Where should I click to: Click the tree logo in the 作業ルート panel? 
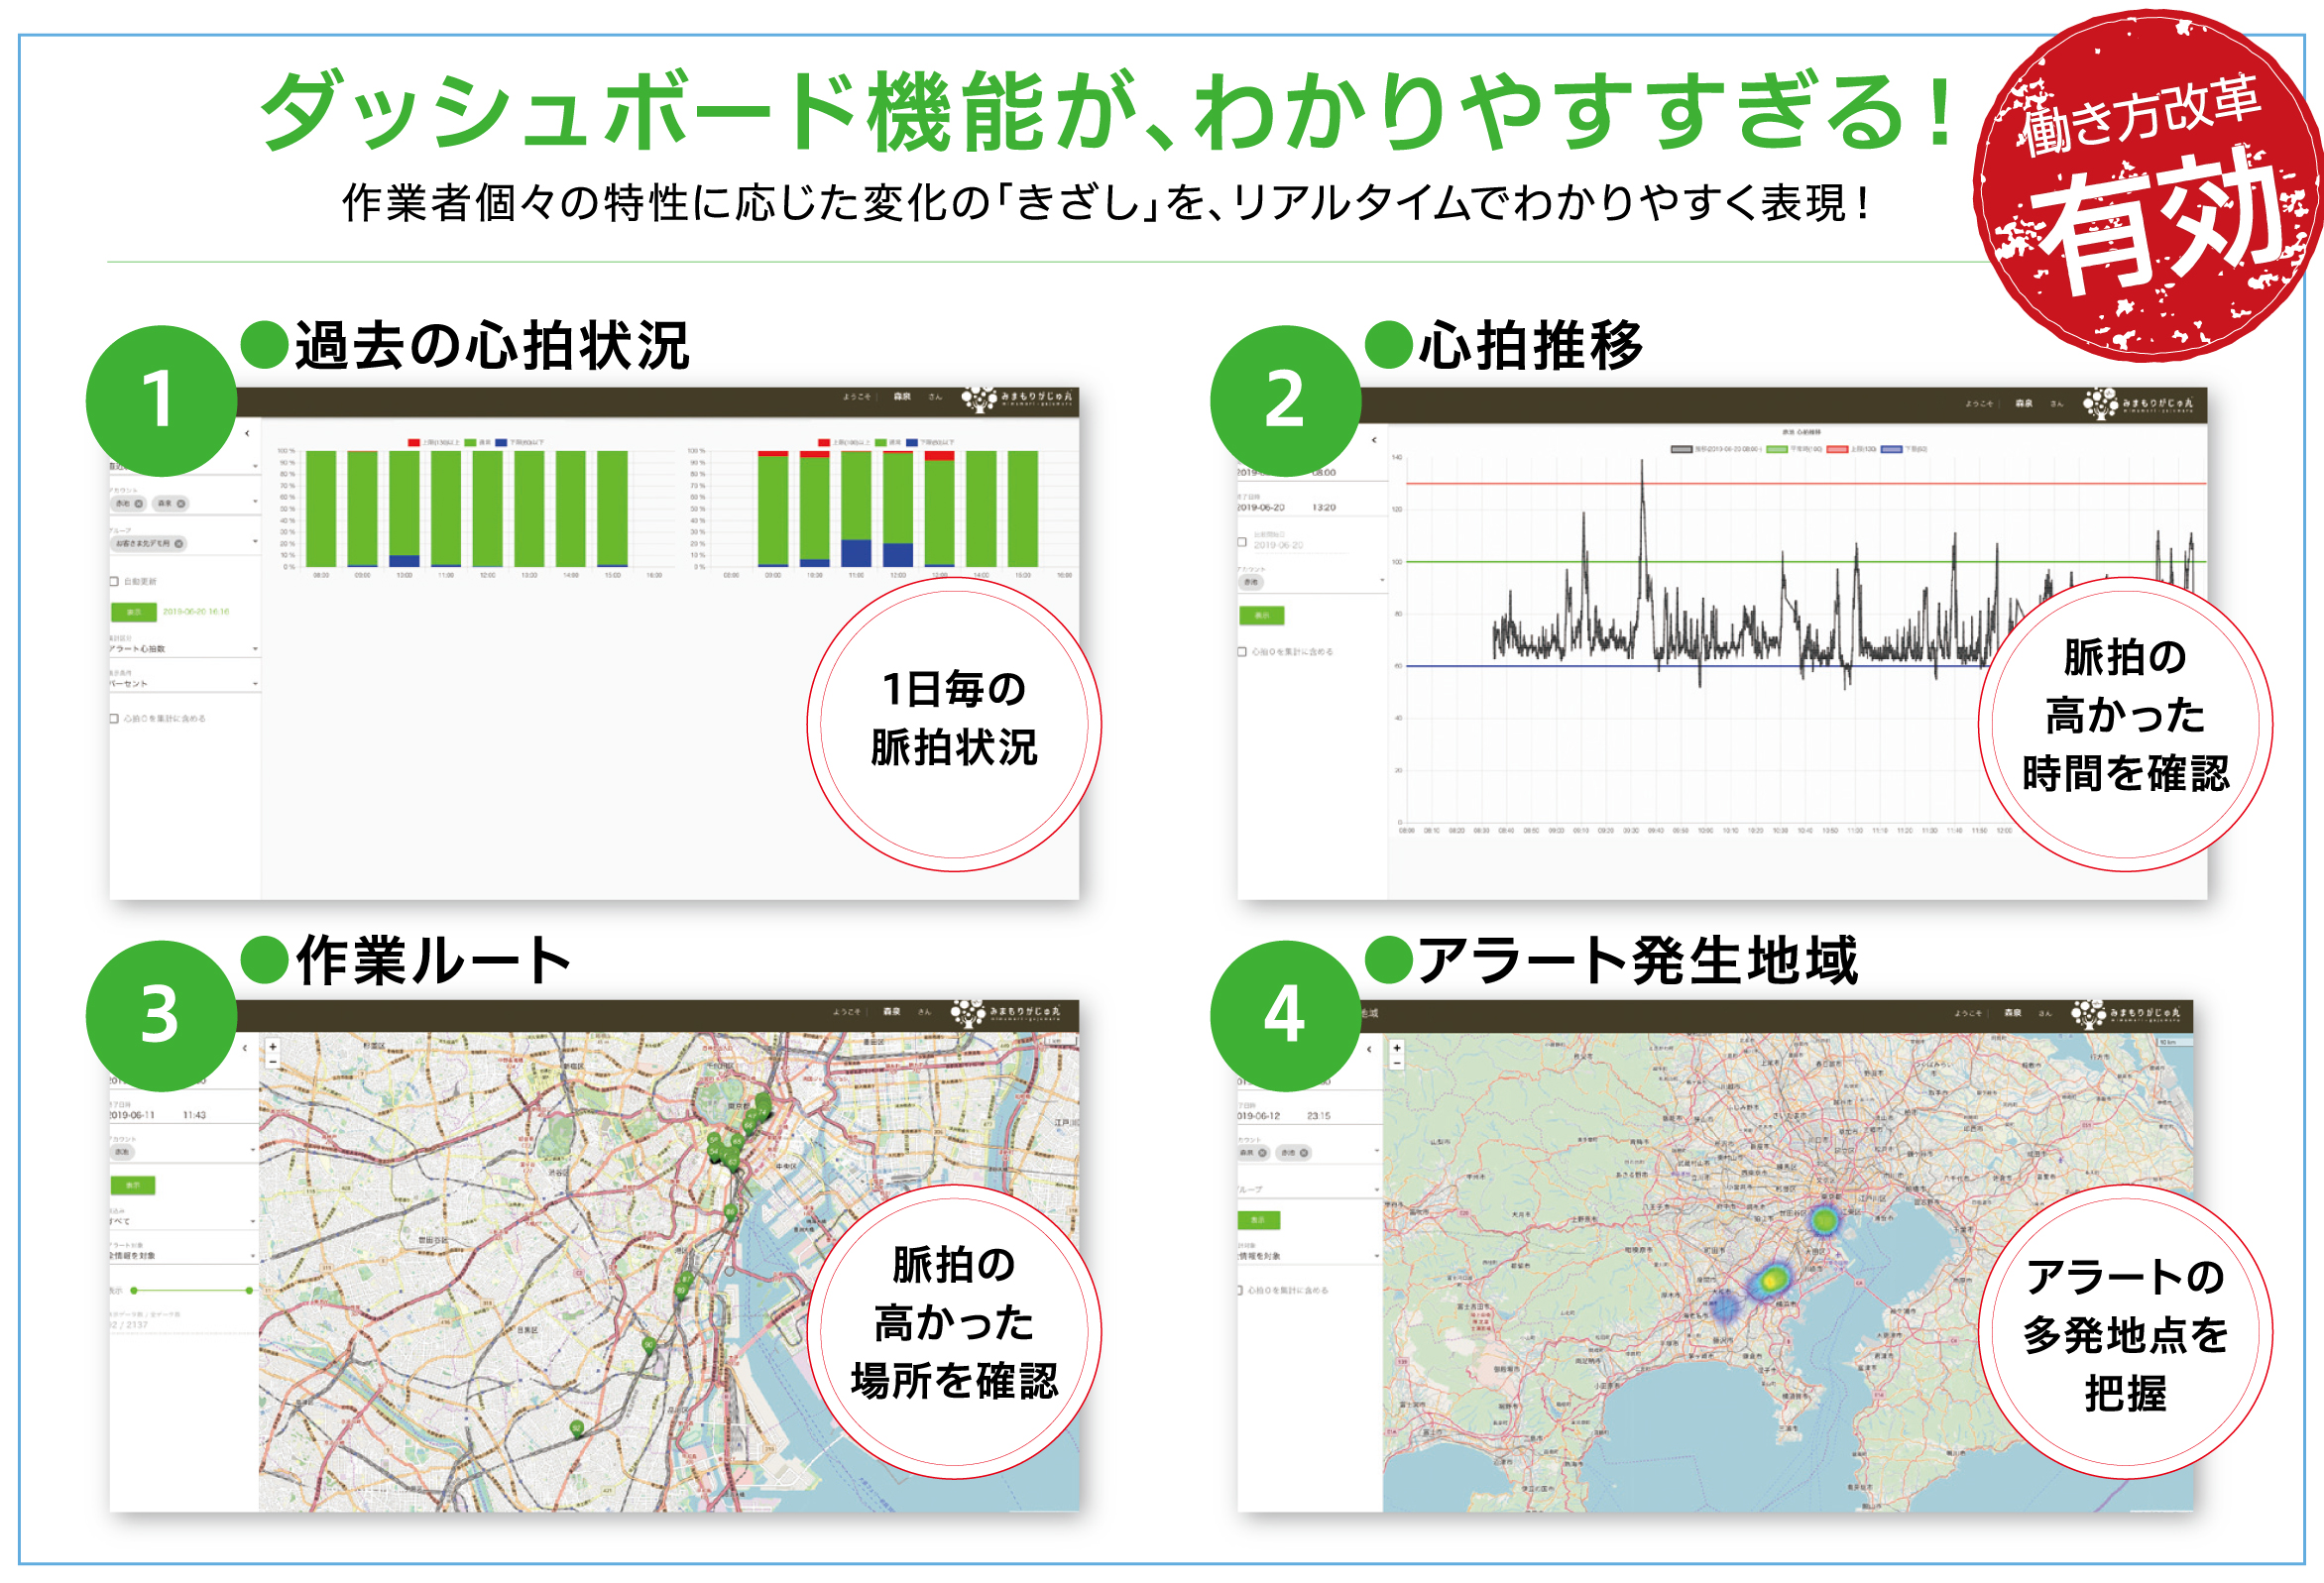[967, 1013]
